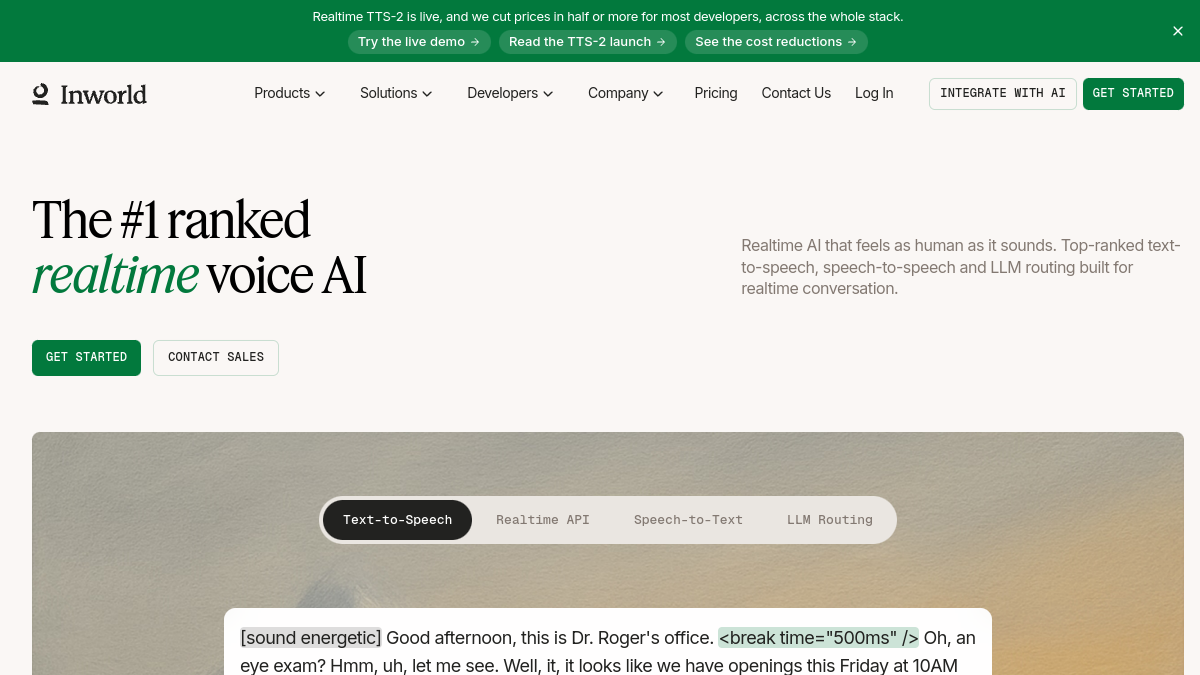Click Get Started in the header
Image resolution: width=1200 pixels, height=675 pixels.
coord(1133,94)
